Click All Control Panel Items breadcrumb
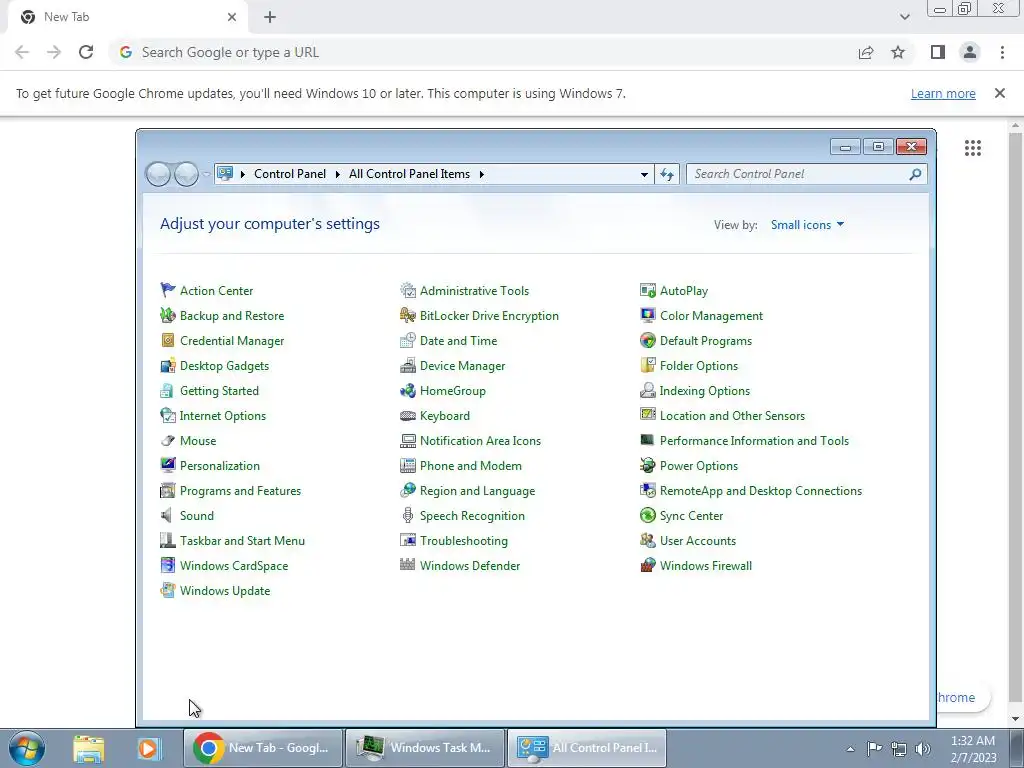1024x768 pixels. [409, 174]
